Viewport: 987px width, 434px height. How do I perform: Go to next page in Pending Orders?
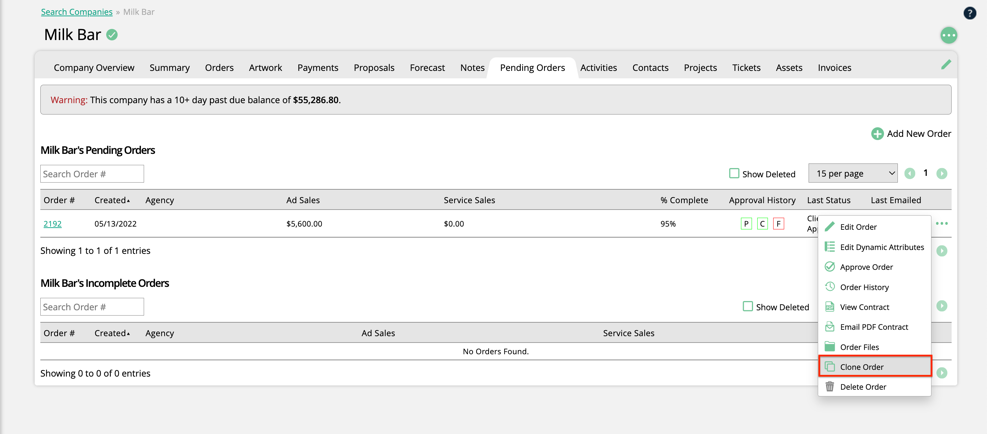tap(942, 173)
